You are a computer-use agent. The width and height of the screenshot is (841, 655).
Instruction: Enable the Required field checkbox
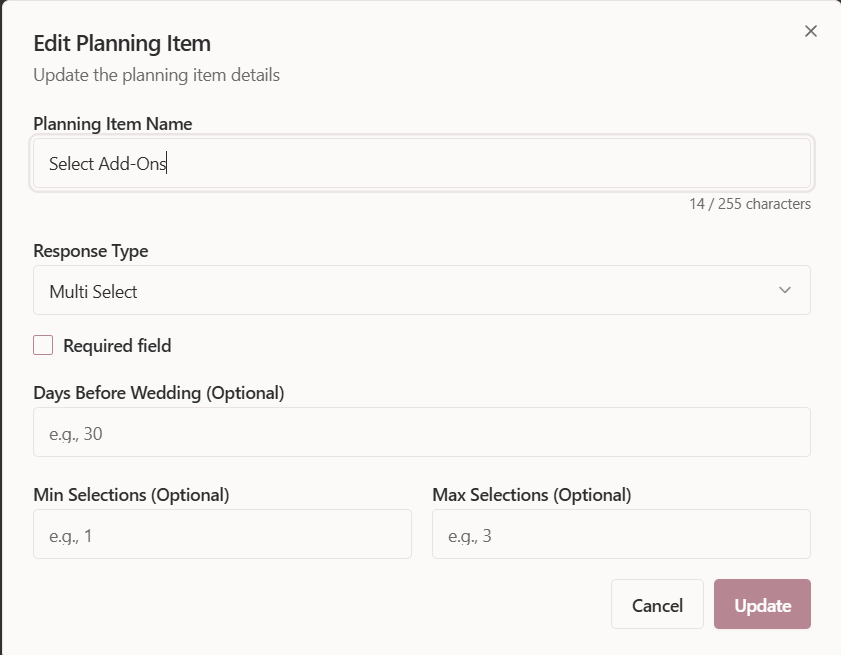tap(43, 346)
